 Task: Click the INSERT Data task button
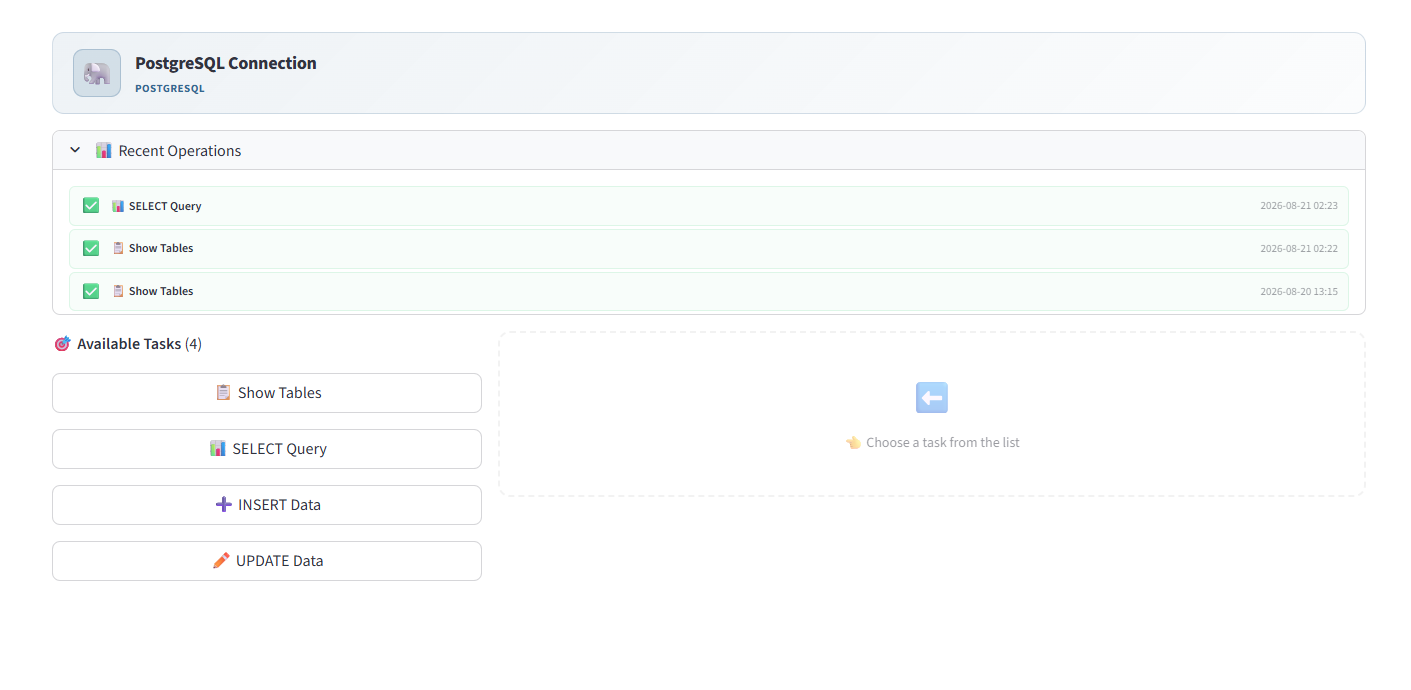267,505
